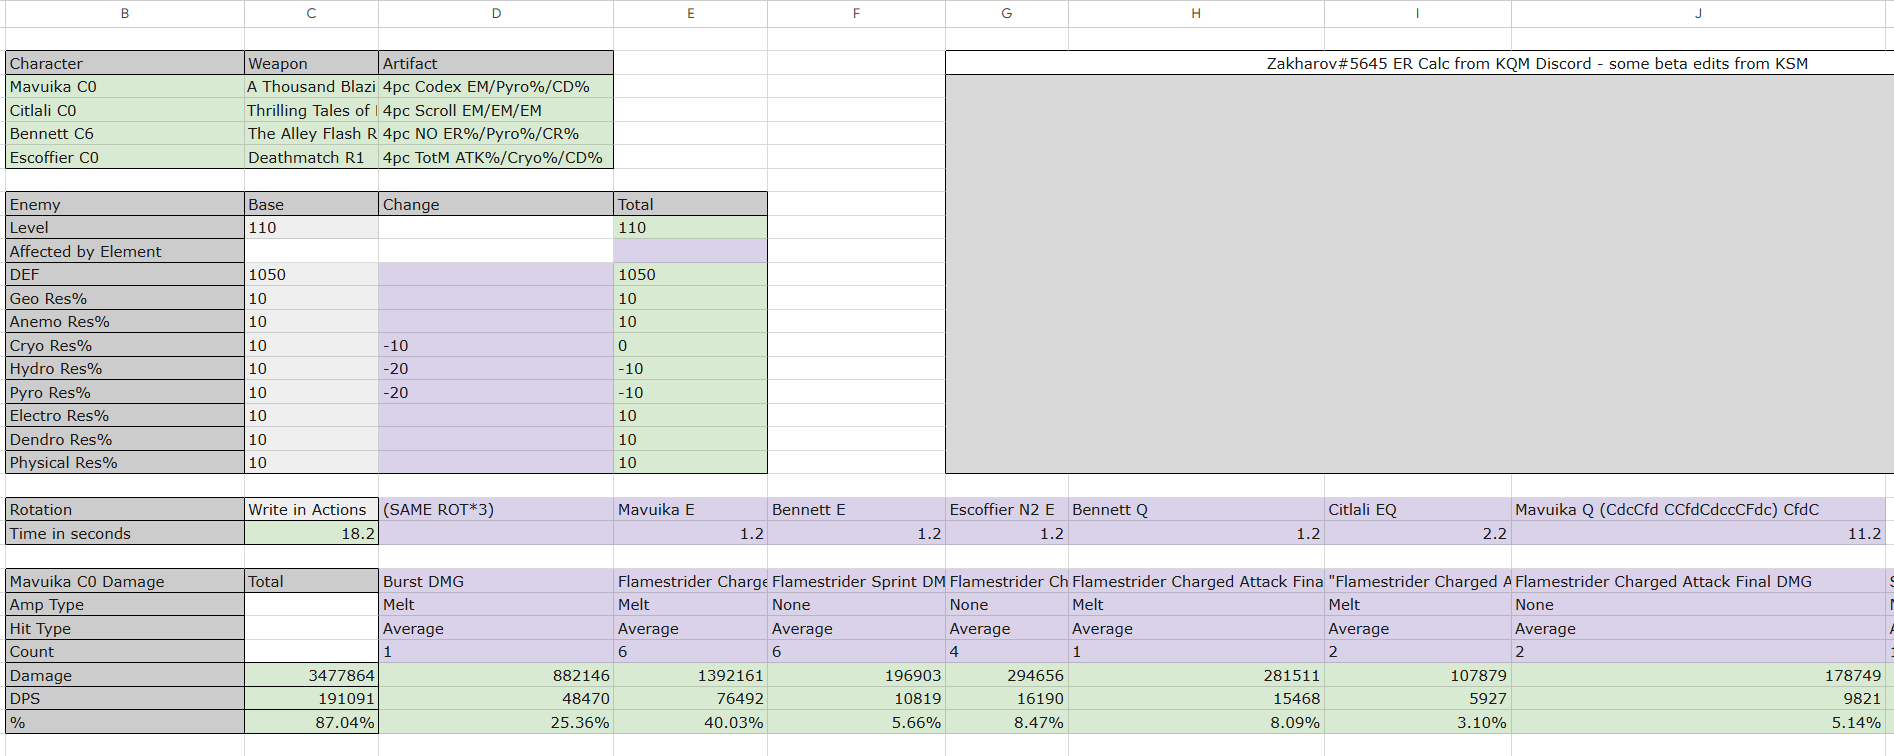Select the total percentage 87.04%
Screen dimensions: 1894x756
[311, 722]
